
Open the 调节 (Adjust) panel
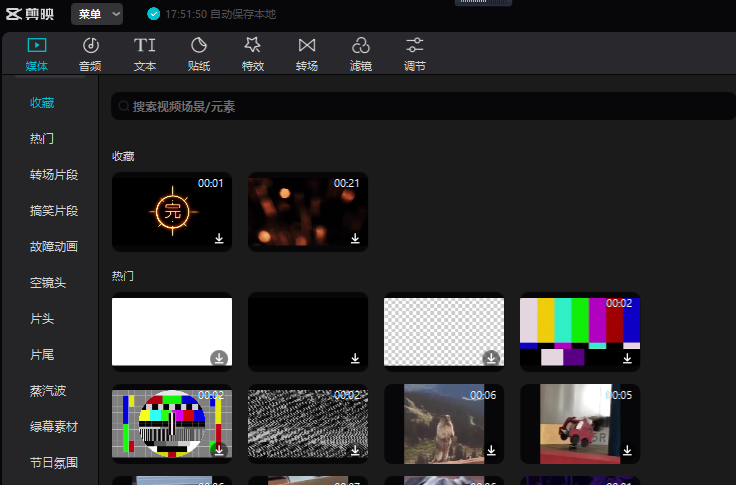(415, 53)
